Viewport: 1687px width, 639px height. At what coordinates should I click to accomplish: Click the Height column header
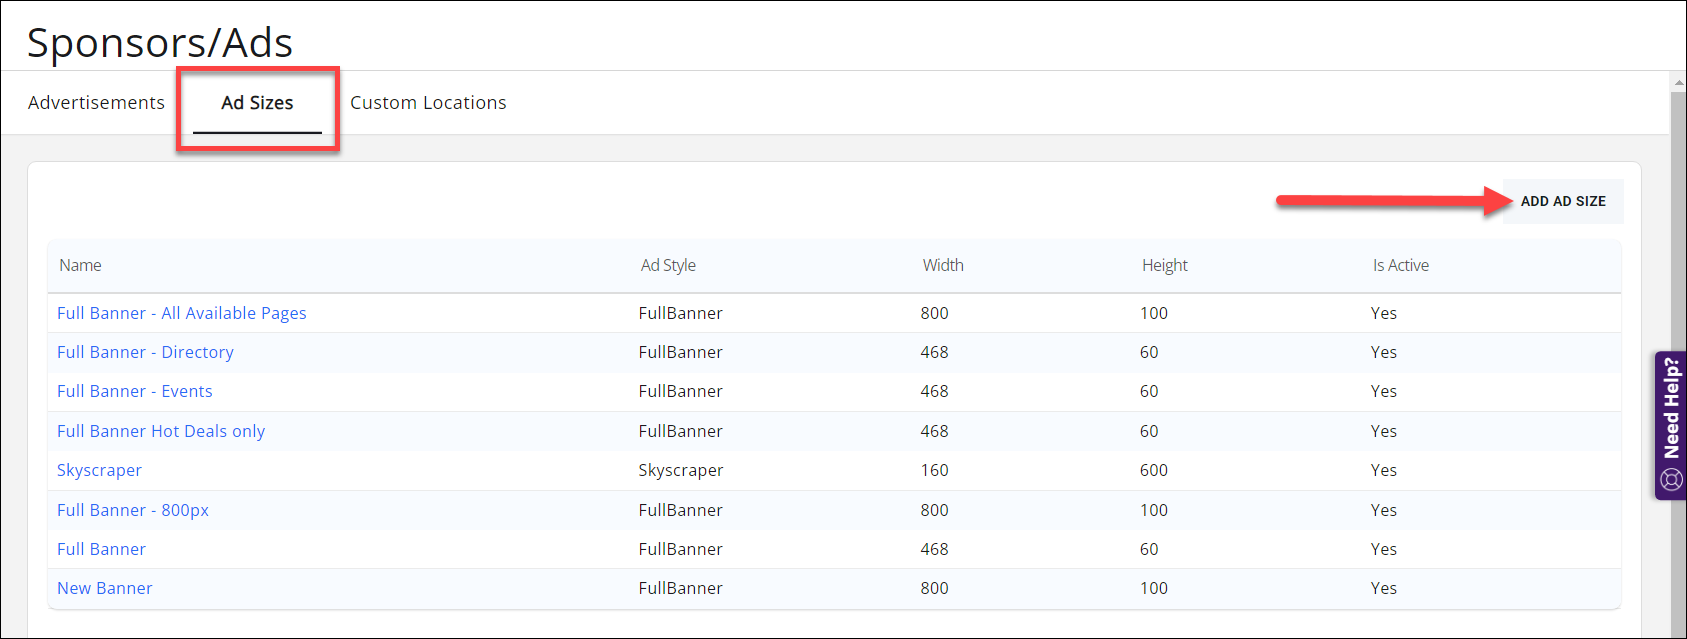tap(1165, 265)
